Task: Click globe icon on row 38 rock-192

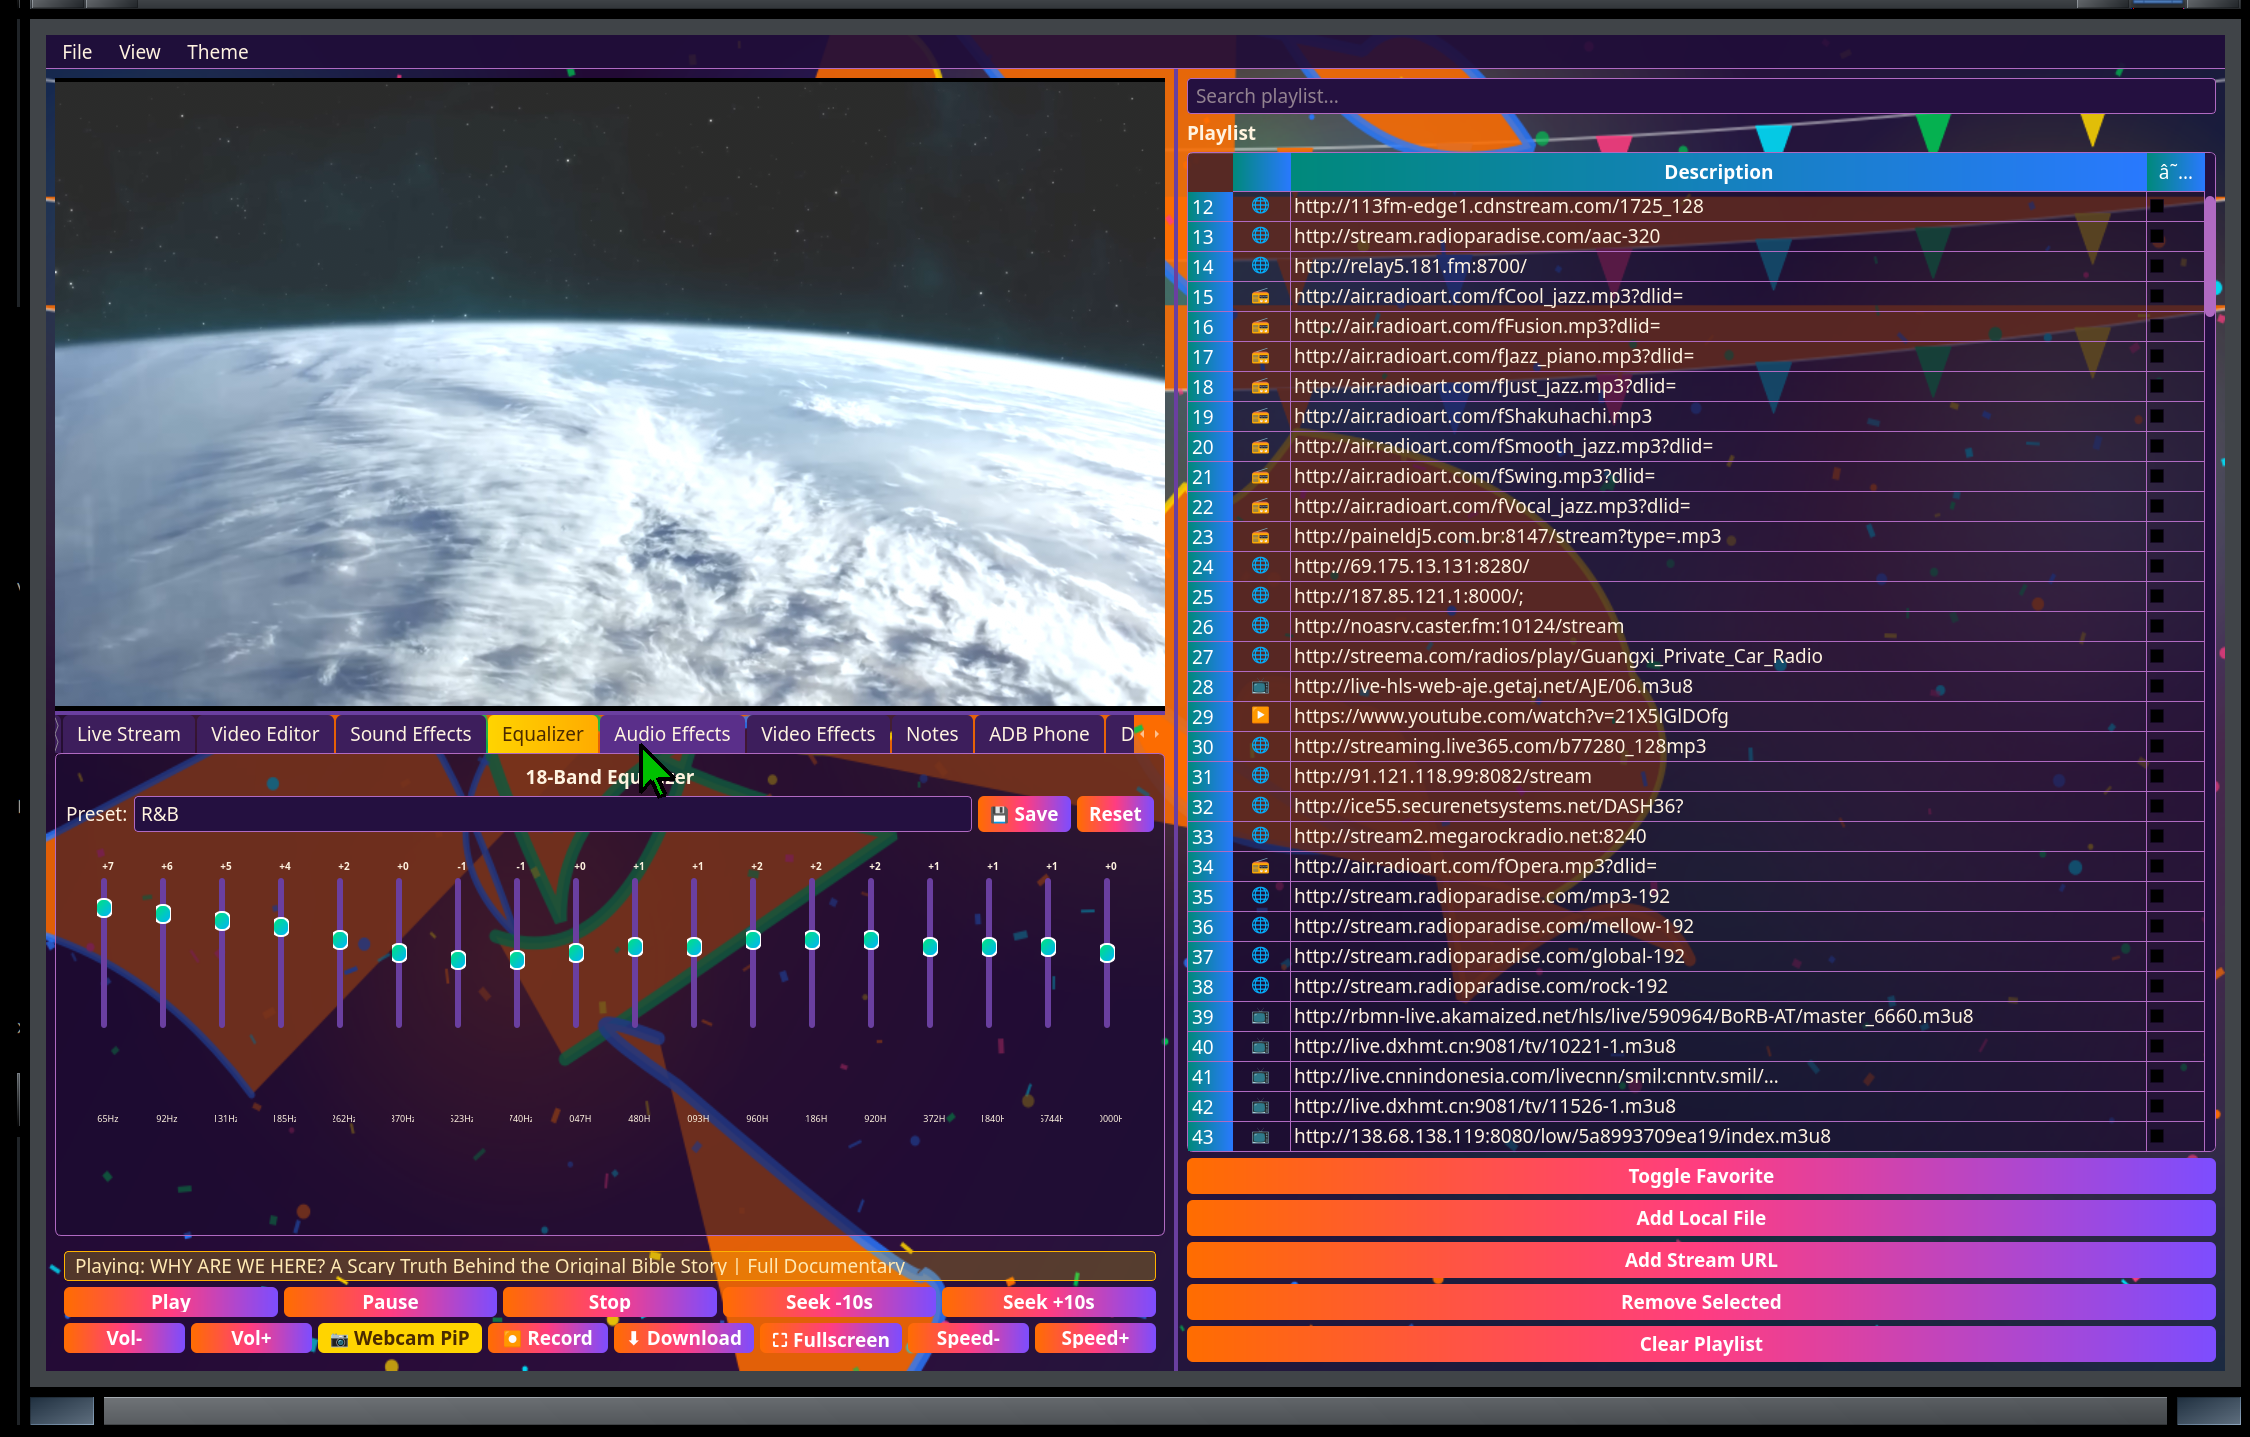Action: tap(1260, 986)
